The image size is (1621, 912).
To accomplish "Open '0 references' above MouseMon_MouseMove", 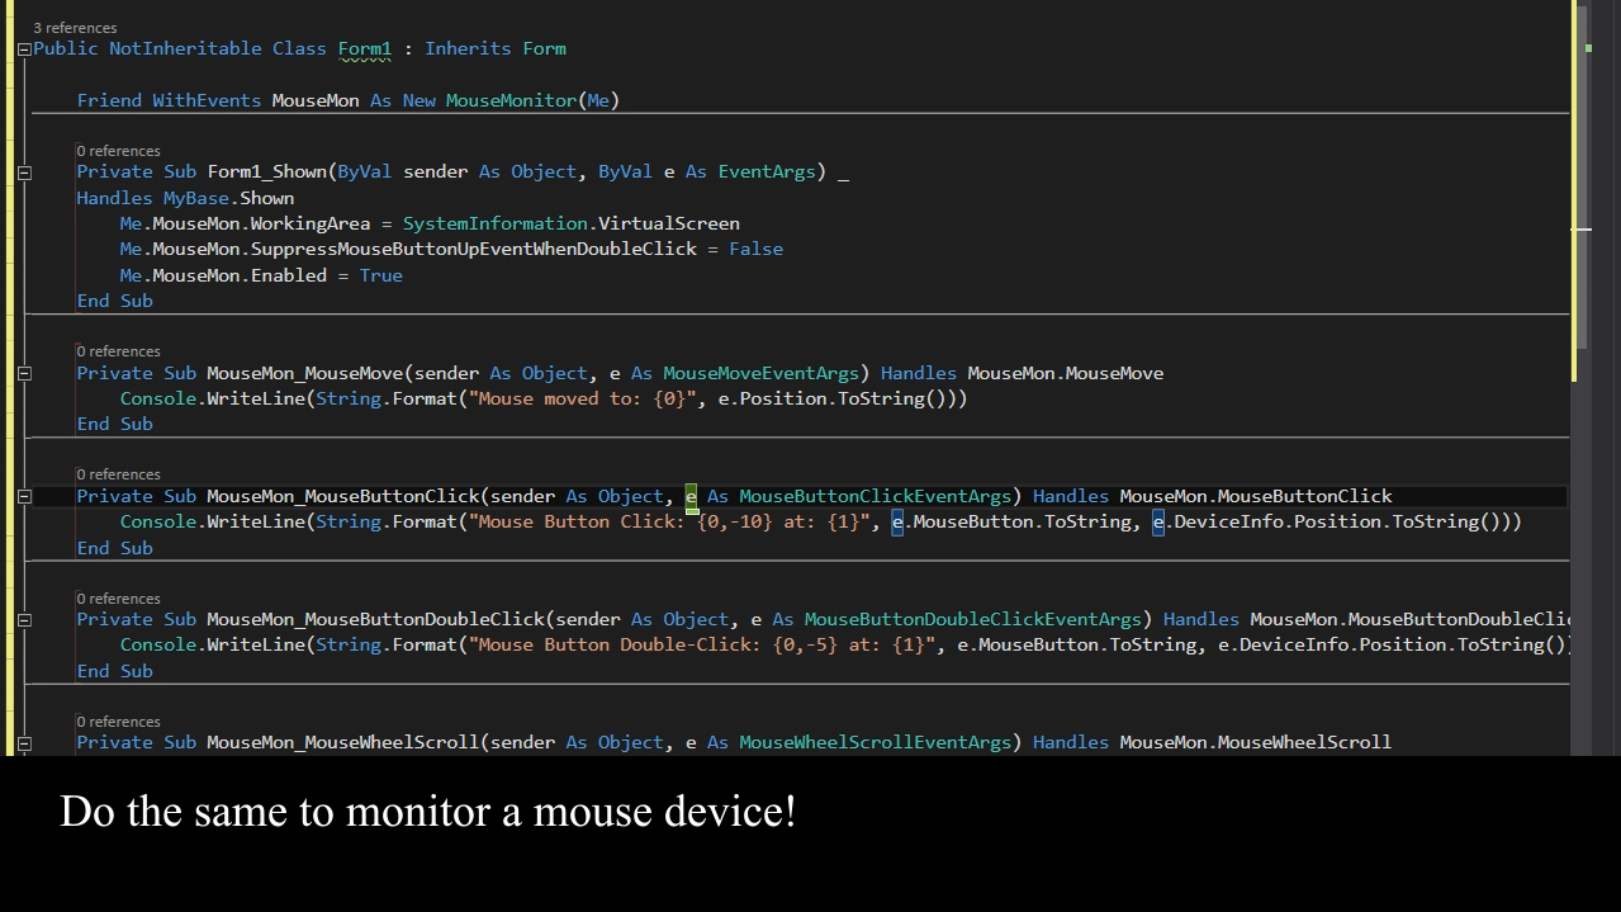I will pyautogui.click(x=118, y=350).
